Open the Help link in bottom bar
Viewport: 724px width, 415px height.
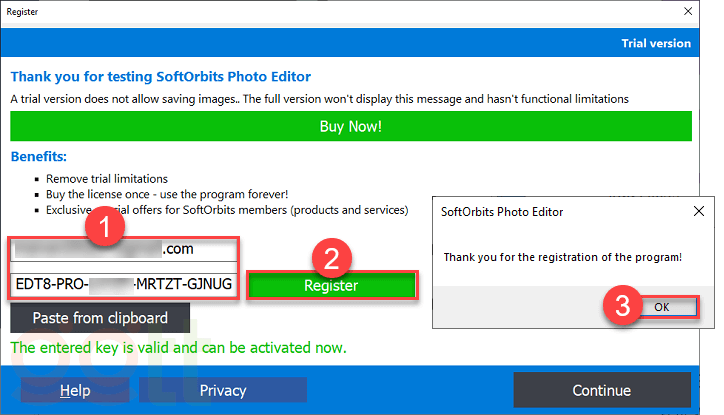point(75,390)
